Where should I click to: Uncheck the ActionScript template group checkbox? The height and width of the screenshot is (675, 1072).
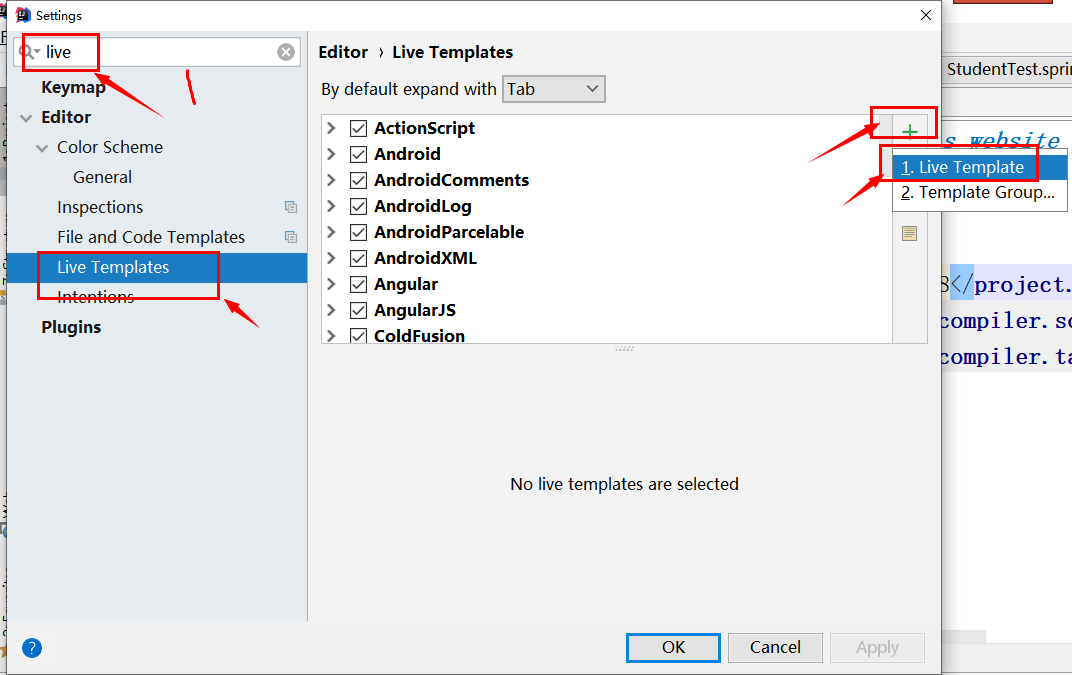click(x=358, y=128)
